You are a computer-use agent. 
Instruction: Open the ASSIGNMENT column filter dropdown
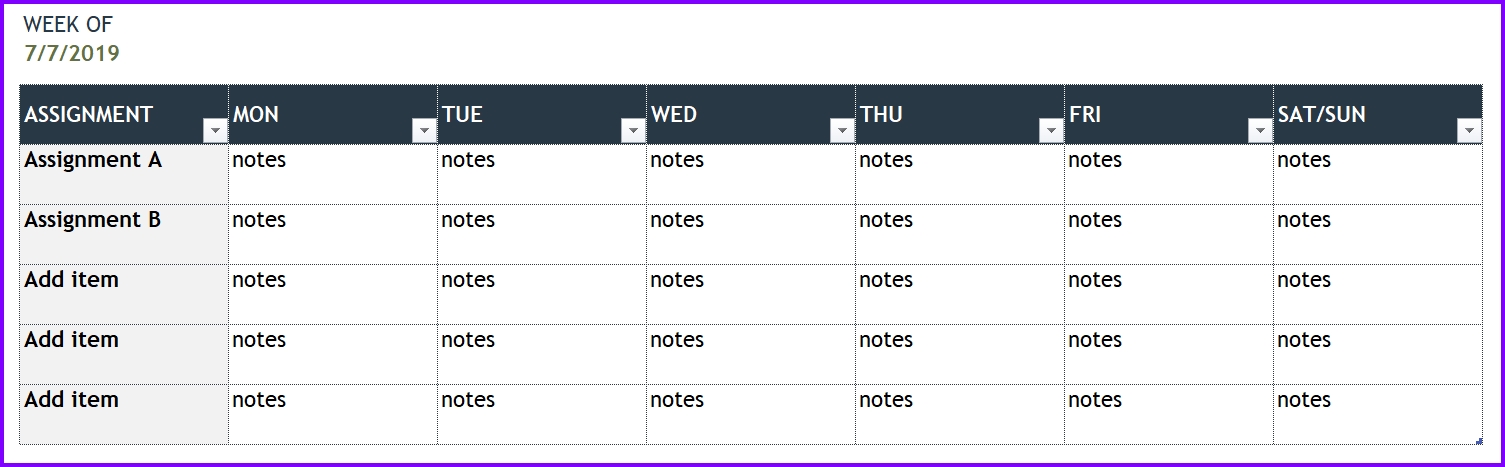[215, 131]
